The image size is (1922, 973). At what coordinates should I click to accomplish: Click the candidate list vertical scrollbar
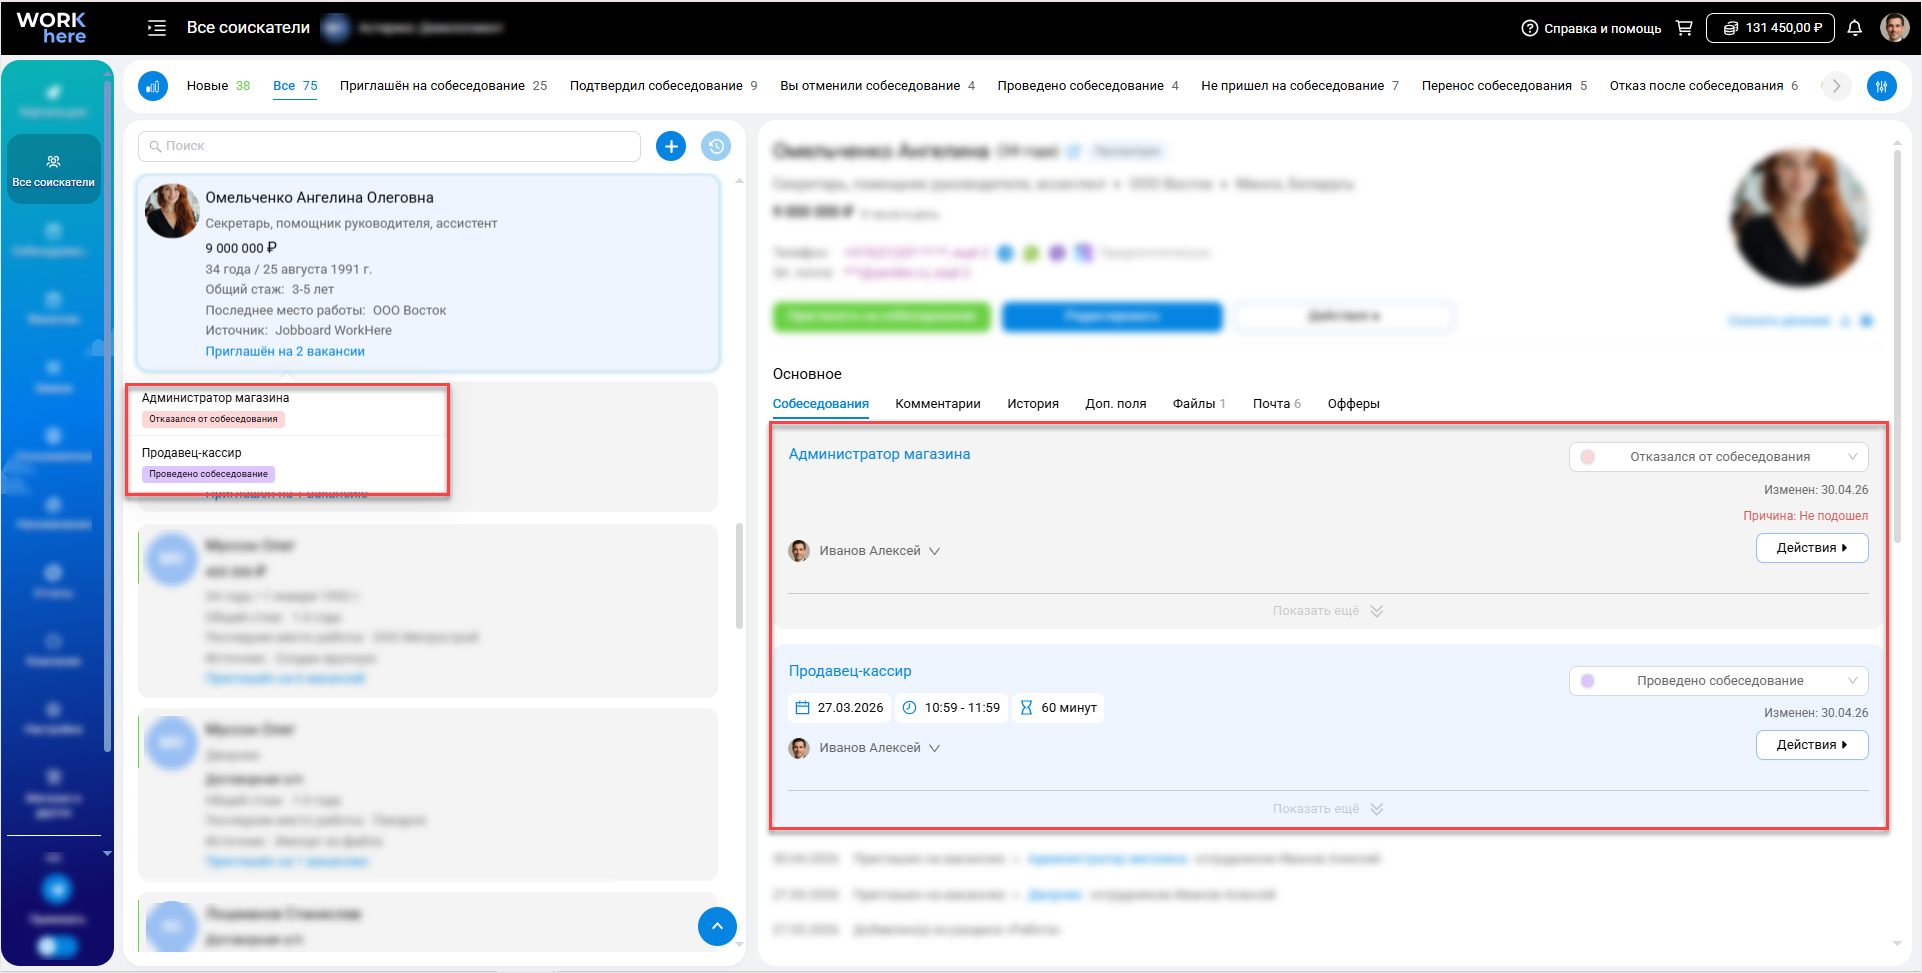(739, 576)
